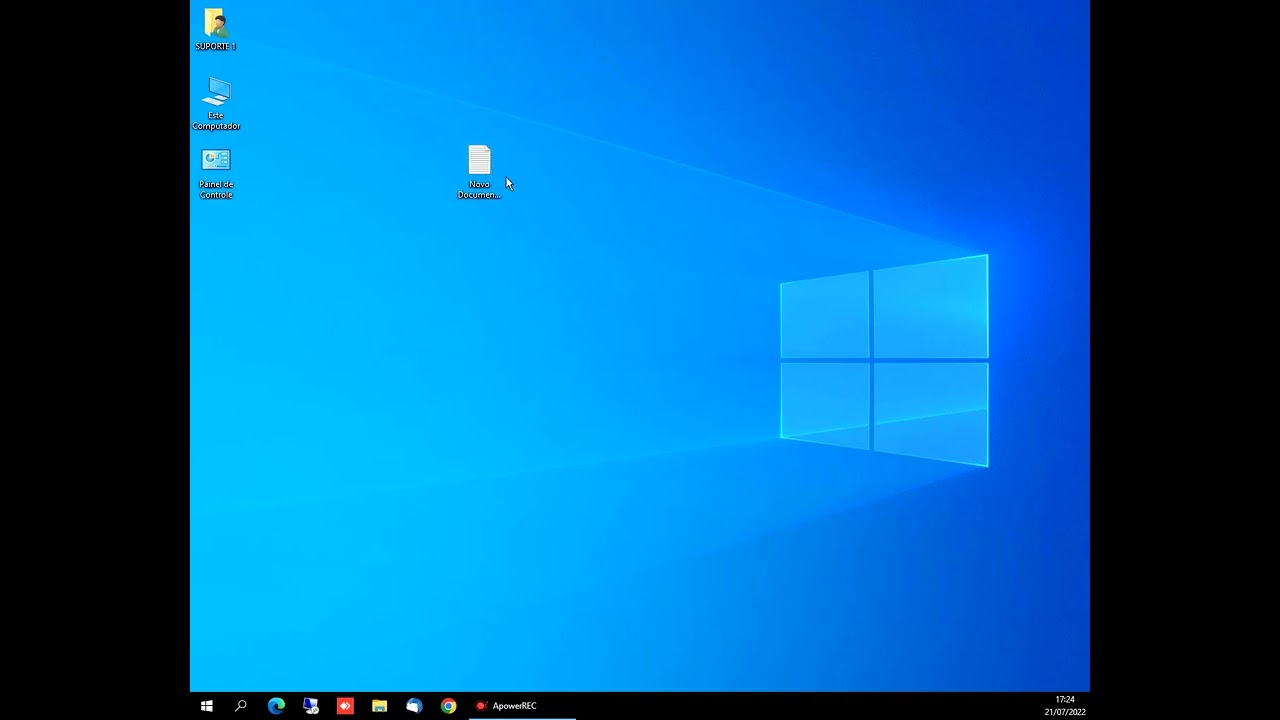This screenshot has width=1280, height=720.
Task: Select the Novo Documento text file icon
Action: click(479, 172)
